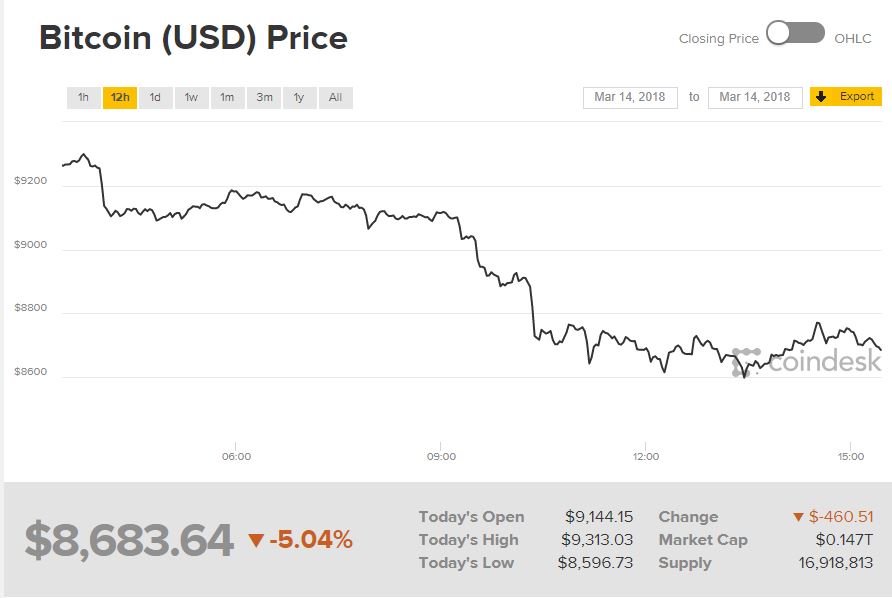892x598 pixels.
Task: Click the coindesk watermark logo
Action: pos(806,361)
